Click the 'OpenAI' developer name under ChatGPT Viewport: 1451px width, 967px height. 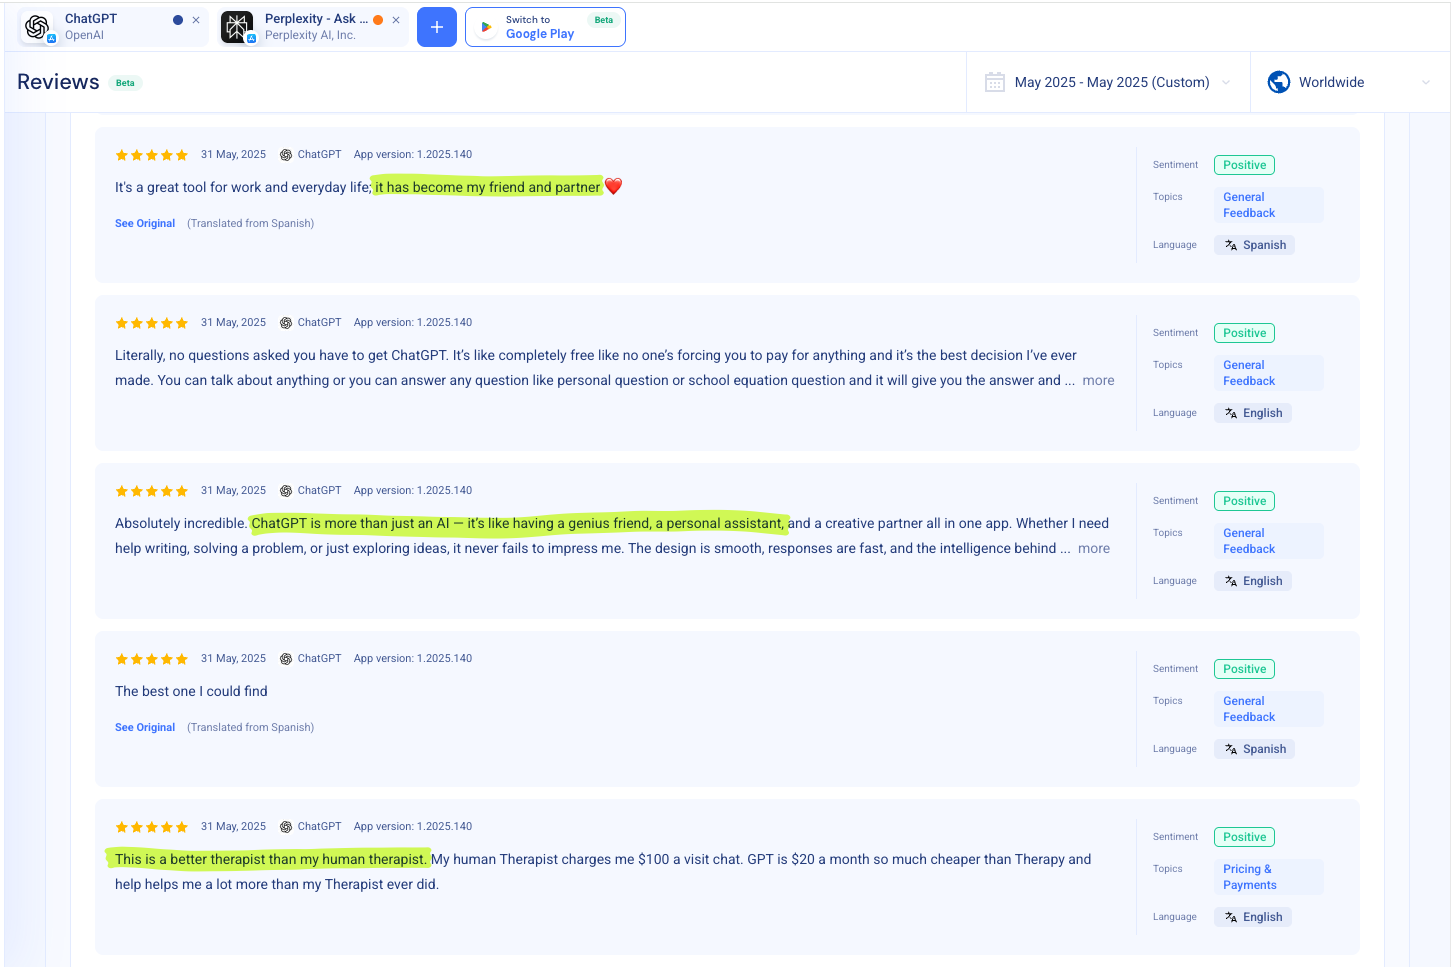[x=84, y=35]
